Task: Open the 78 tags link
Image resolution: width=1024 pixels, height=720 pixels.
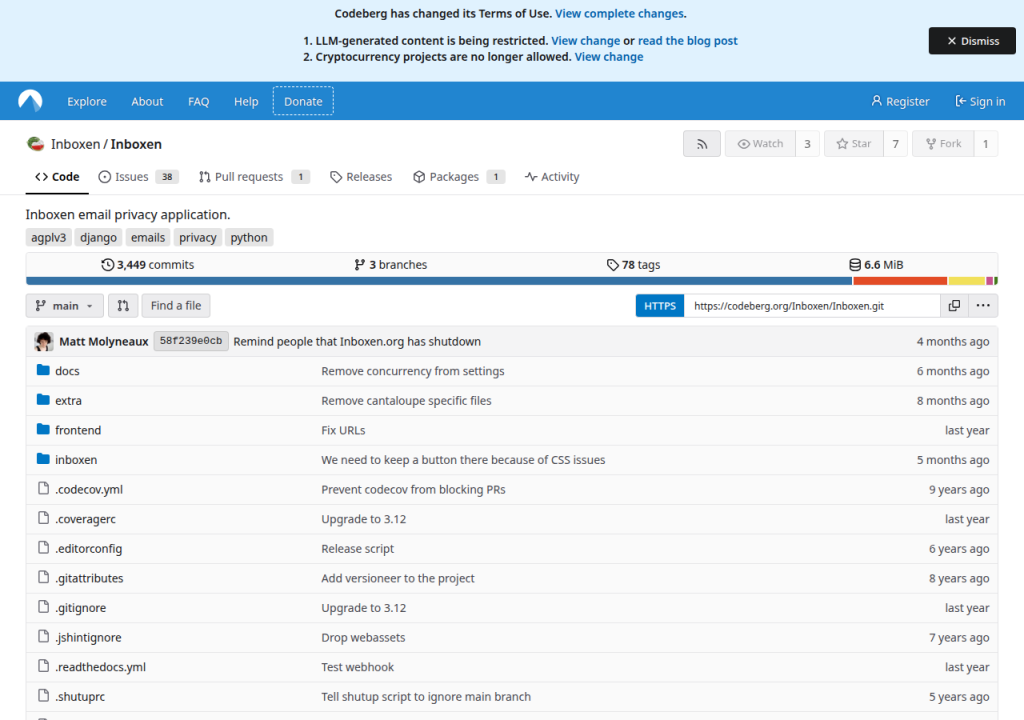Action: pos(633,265)
